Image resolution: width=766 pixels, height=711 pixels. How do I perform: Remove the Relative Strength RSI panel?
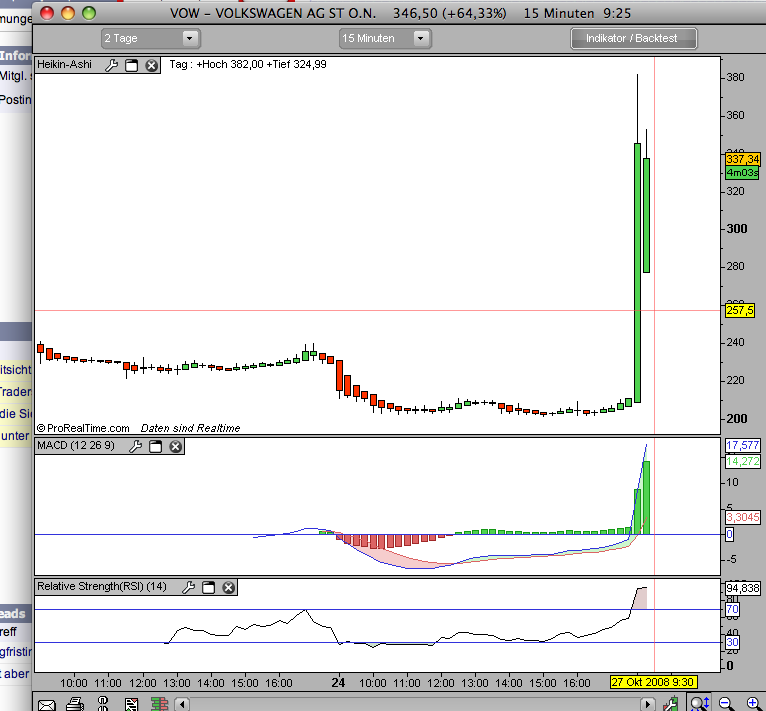[228, 587]
